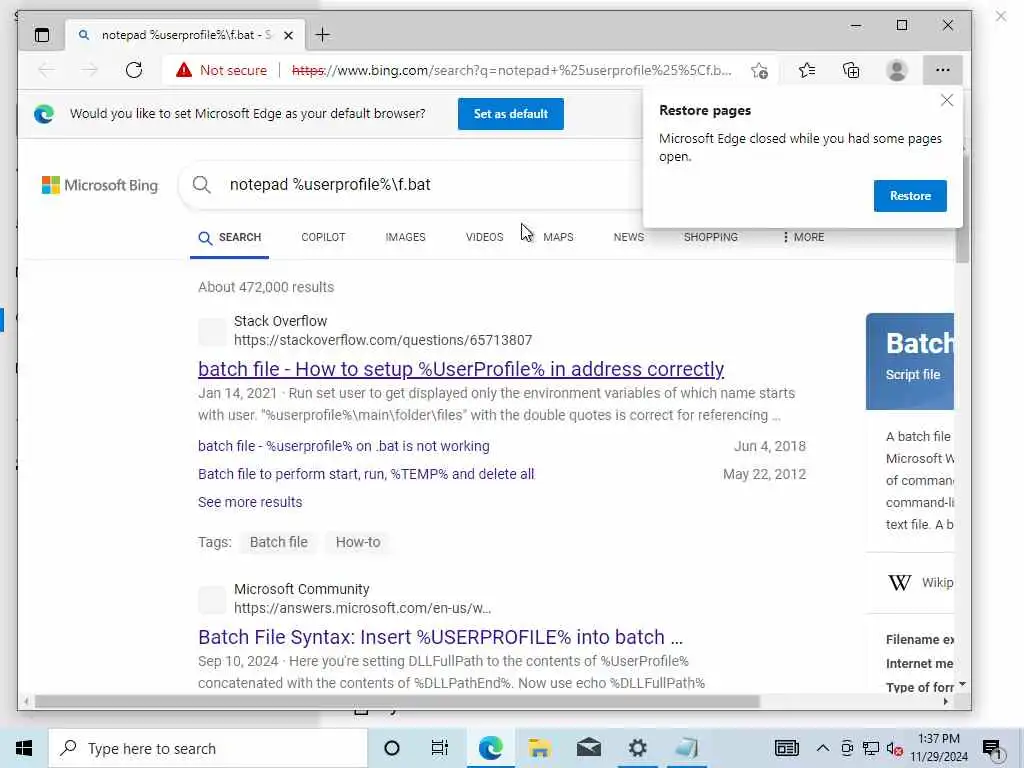
Task: Click the Stack Overflow source name
Action: point(280,321)
